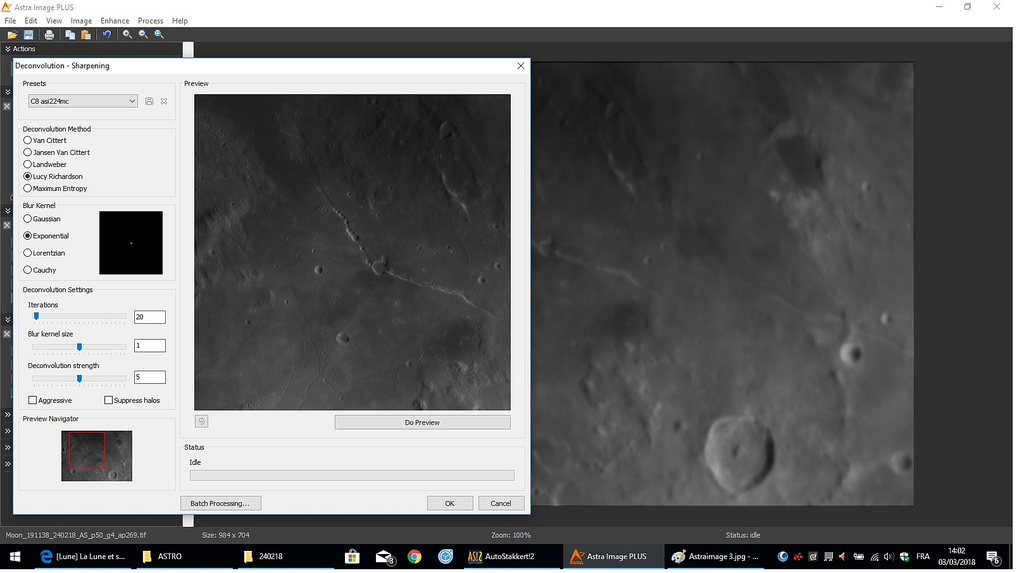Screen dimensions: 1024x573
Task: Open the notification center icon
Action: pos(993,557)
